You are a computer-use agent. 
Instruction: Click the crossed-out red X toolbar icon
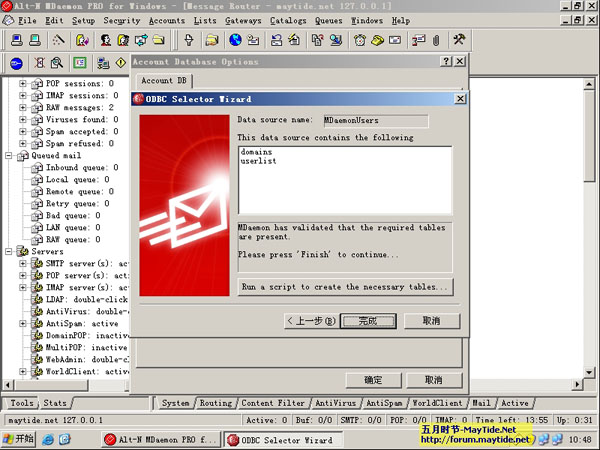tap(39, 63)
